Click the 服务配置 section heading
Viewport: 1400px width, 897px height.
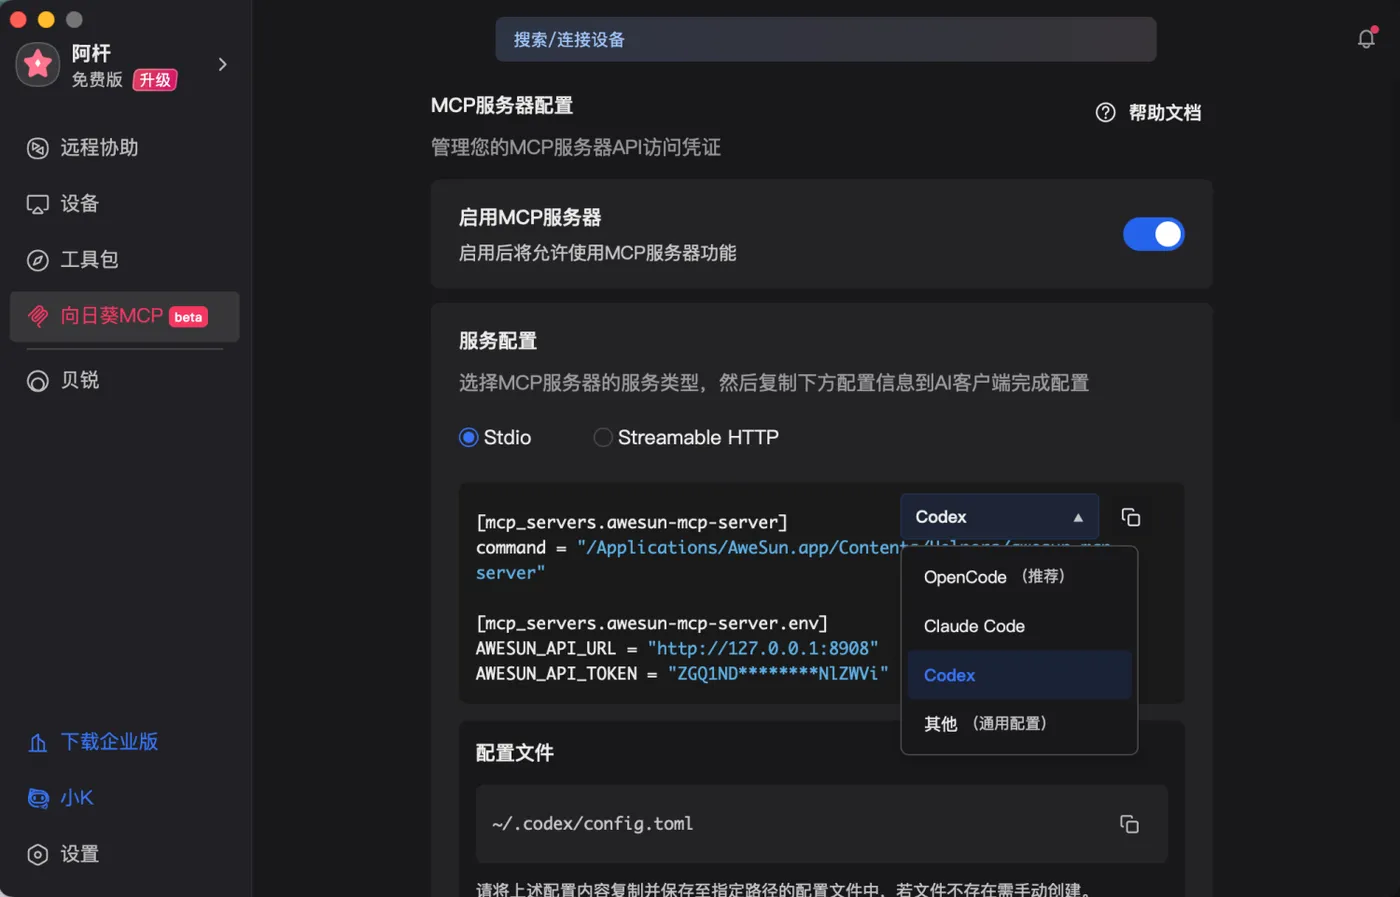point(498,341)
